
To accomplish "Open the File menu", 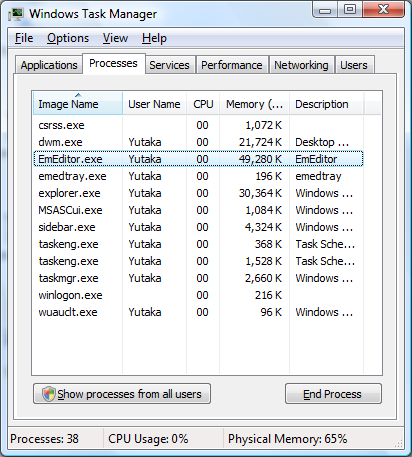I will pos(24,38).
